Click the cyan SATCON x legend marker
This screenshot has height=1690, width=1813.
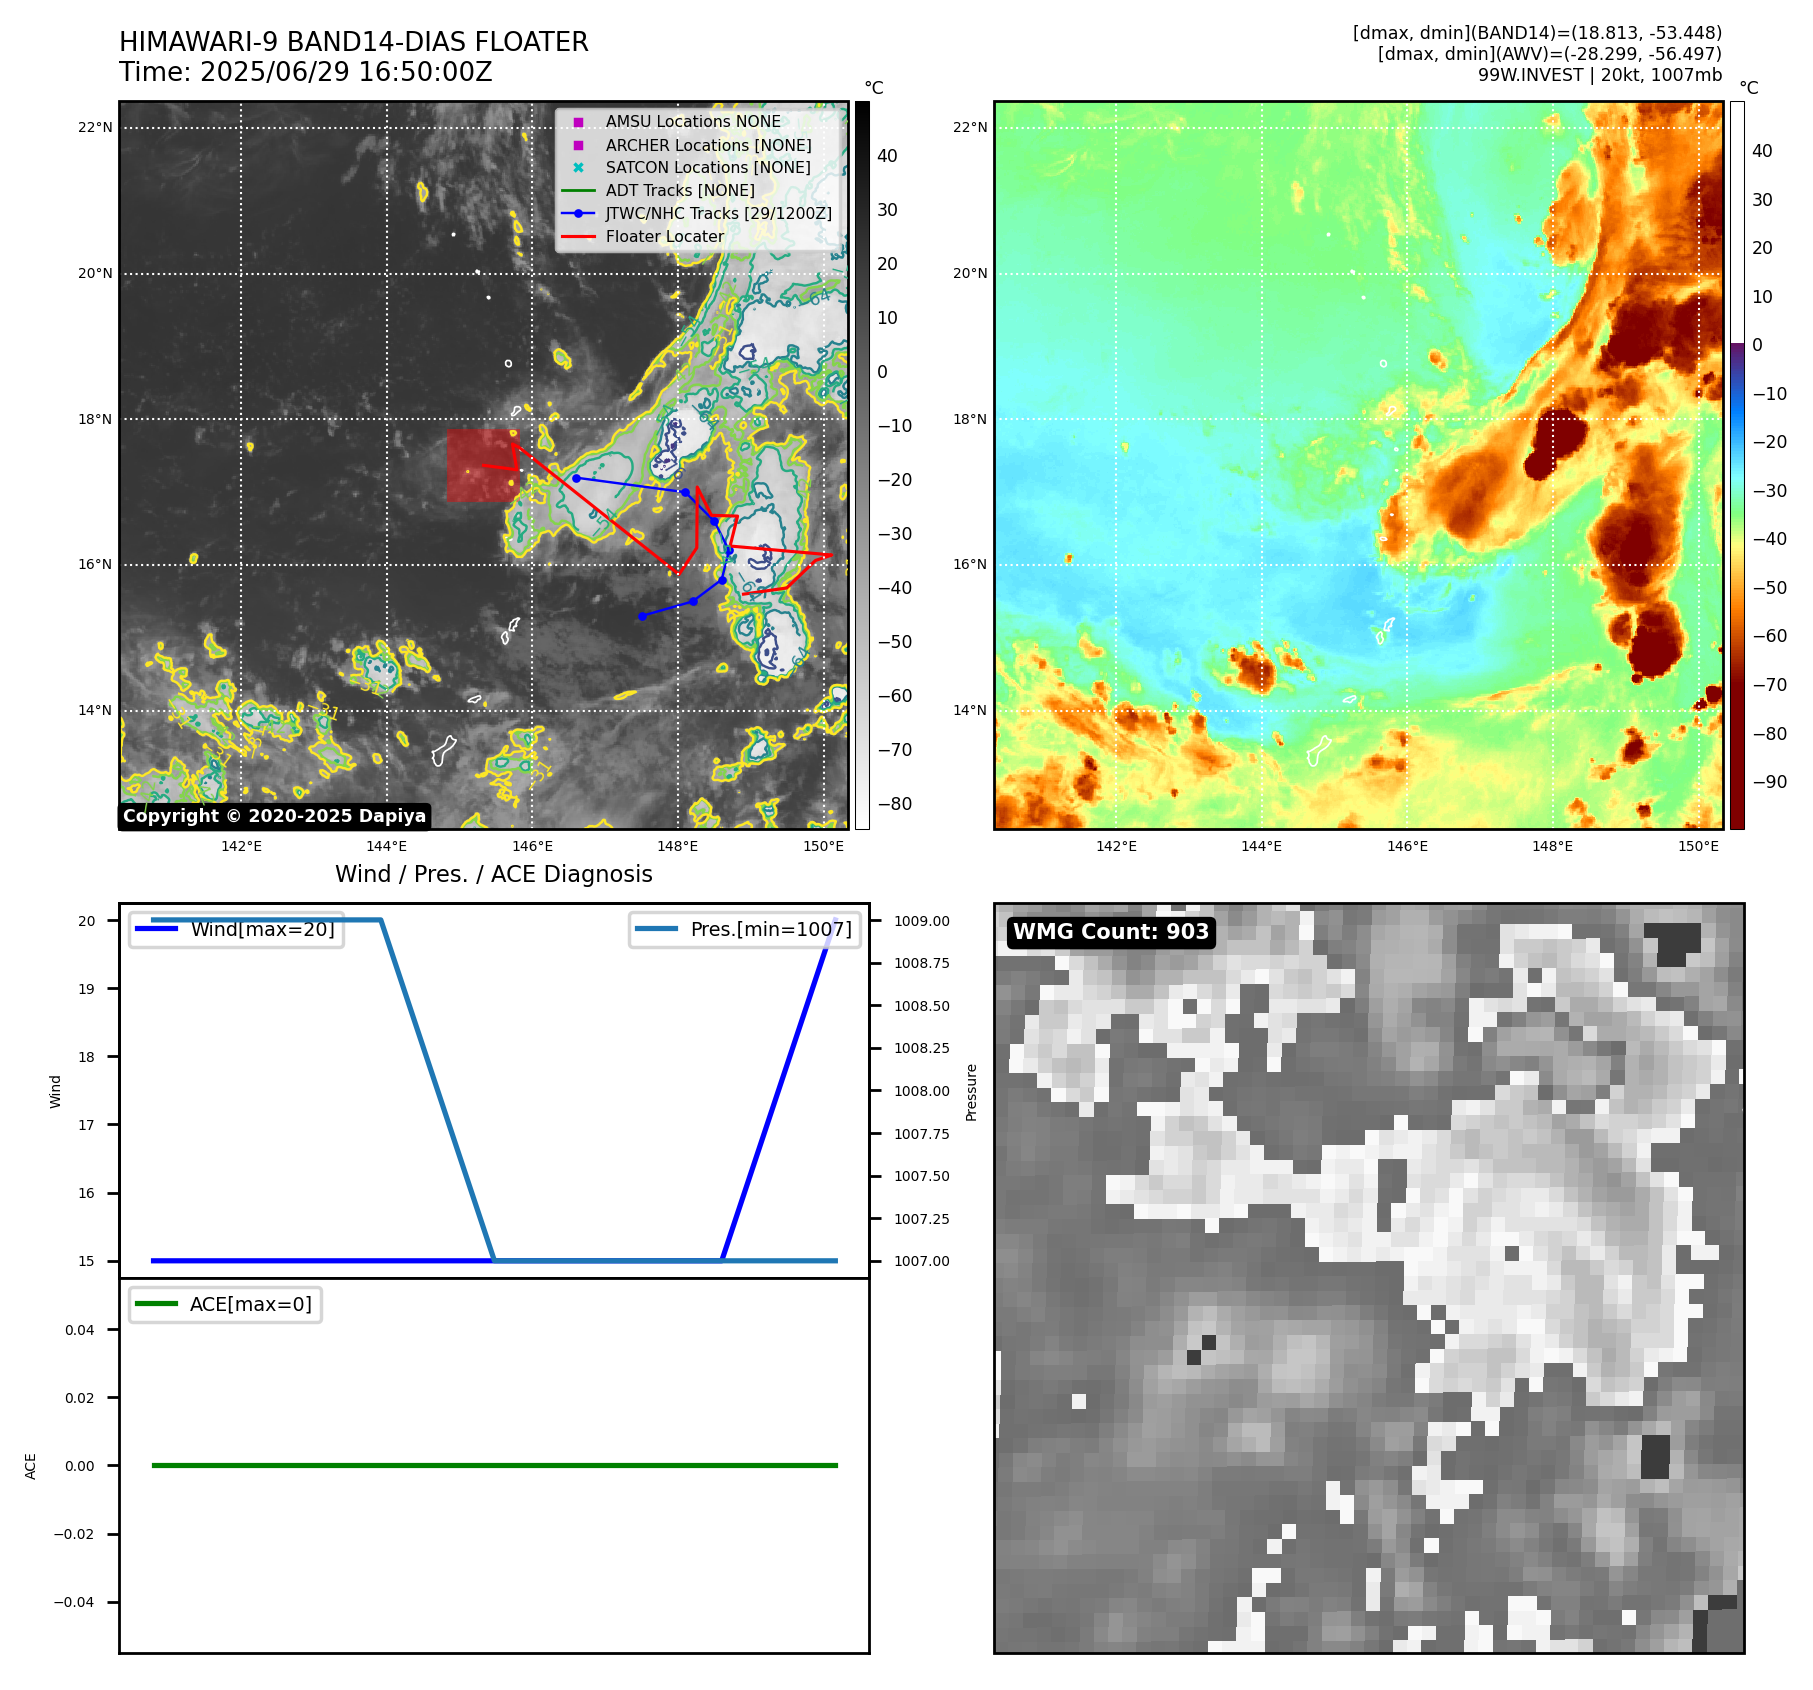point(578,167)
